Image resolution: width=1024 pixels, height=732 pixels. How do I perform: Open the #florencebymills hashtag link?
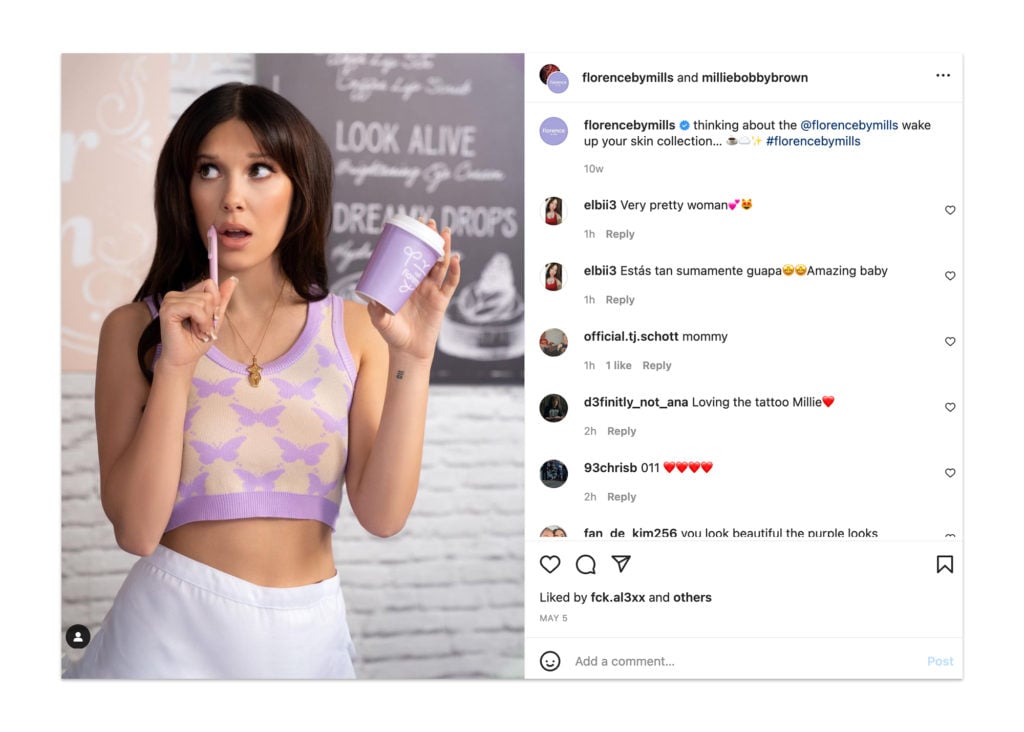tap(813, 141)
